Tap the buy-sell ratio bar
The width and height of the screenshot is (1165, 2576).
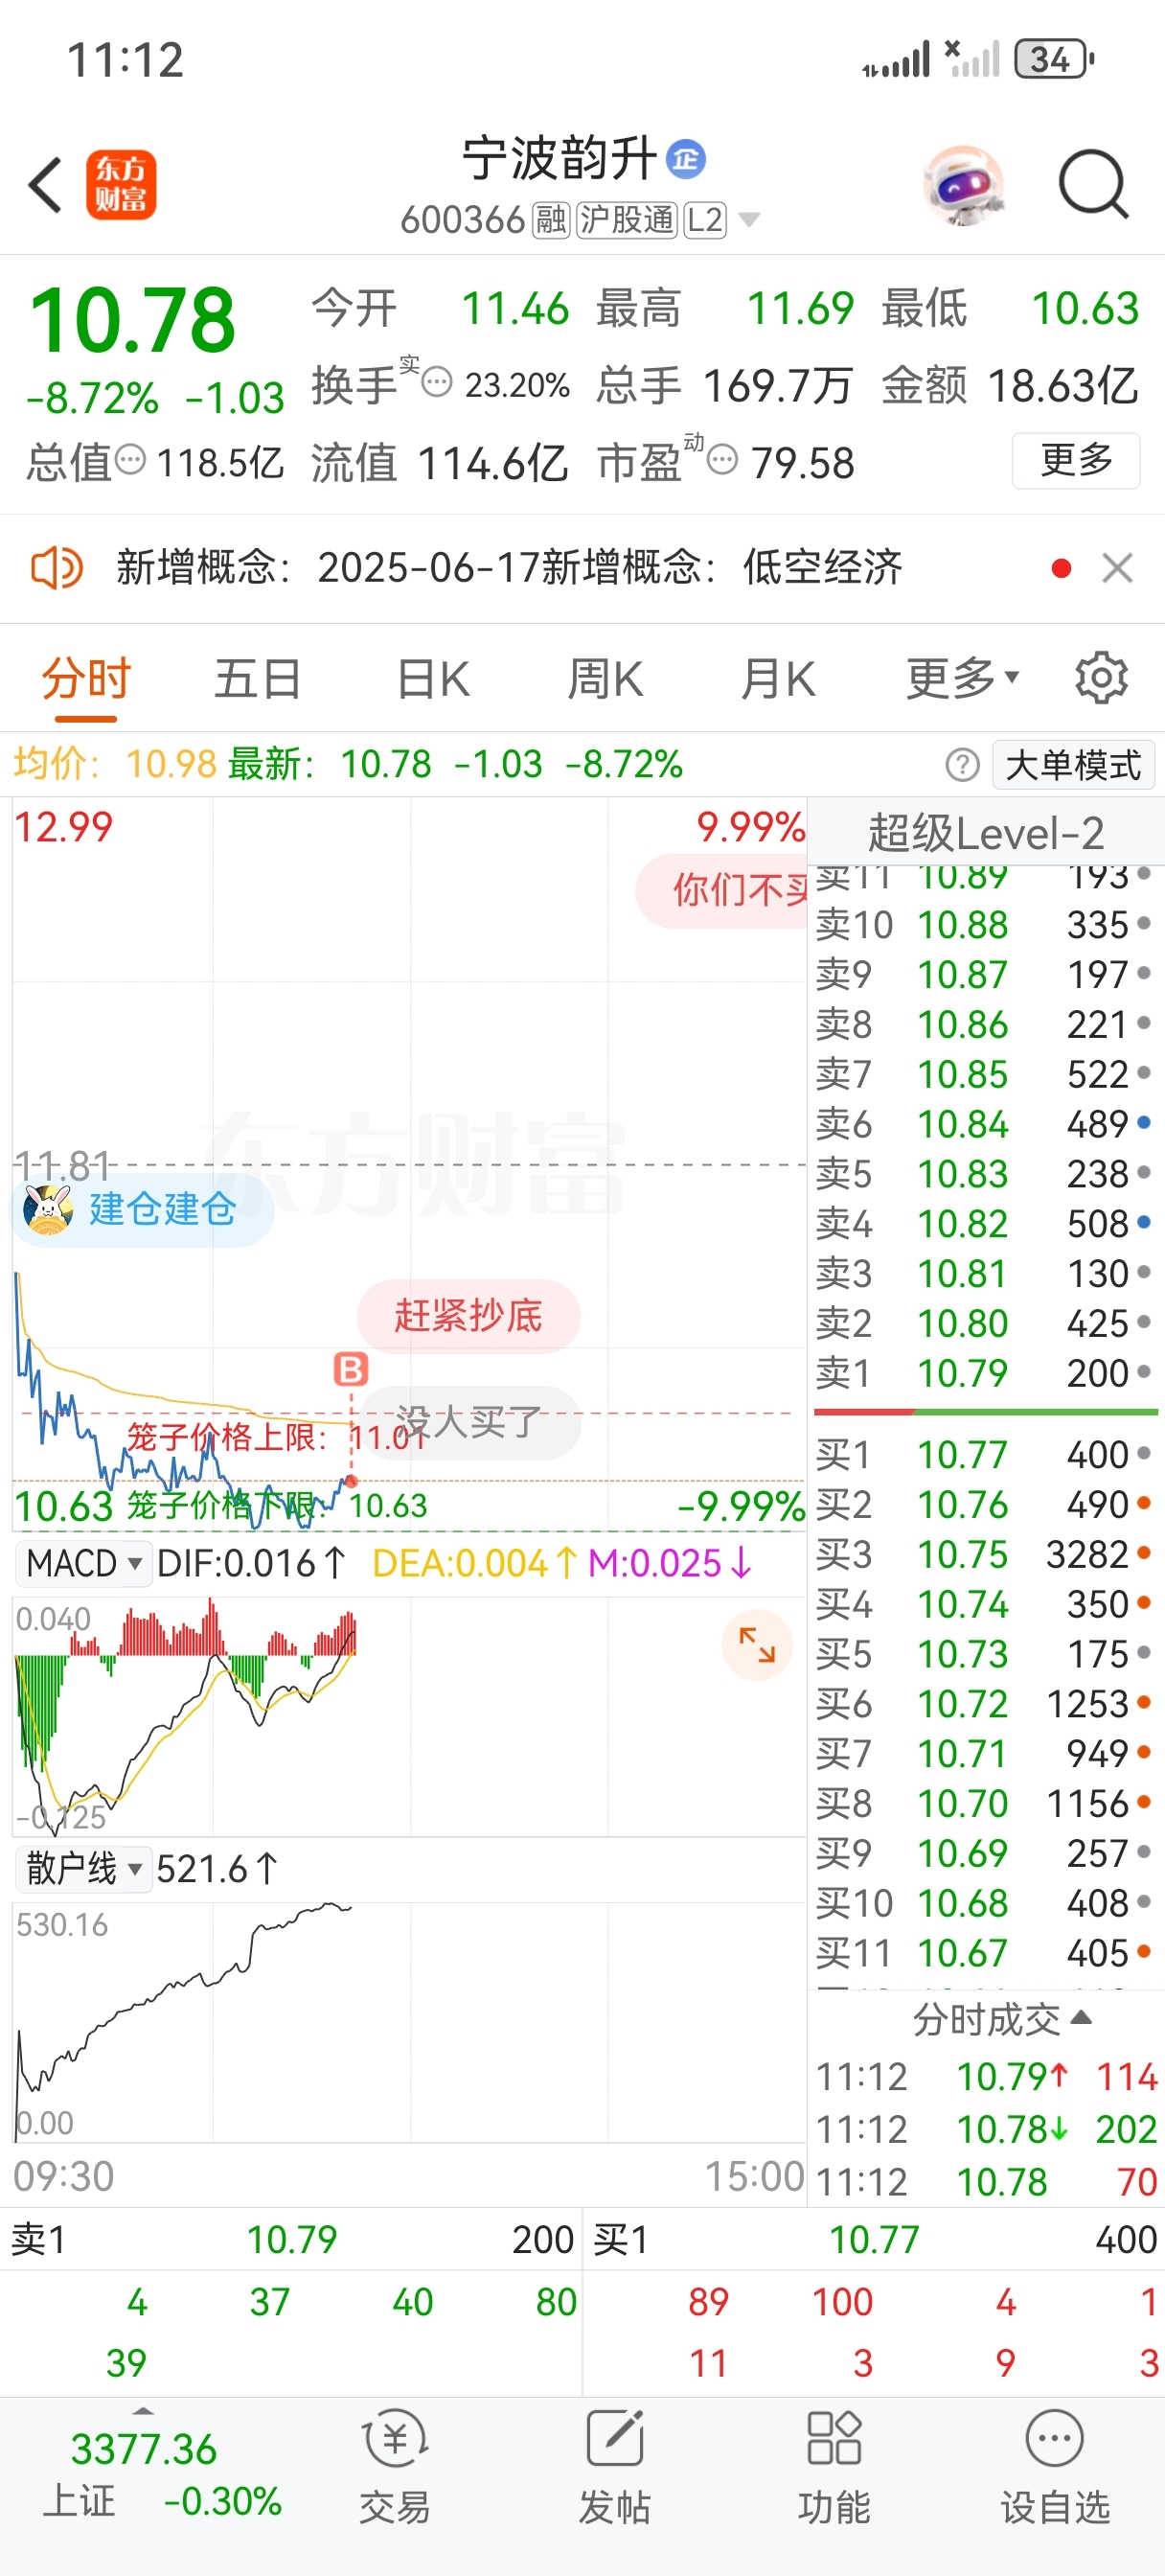click(x=986, y=1412)
